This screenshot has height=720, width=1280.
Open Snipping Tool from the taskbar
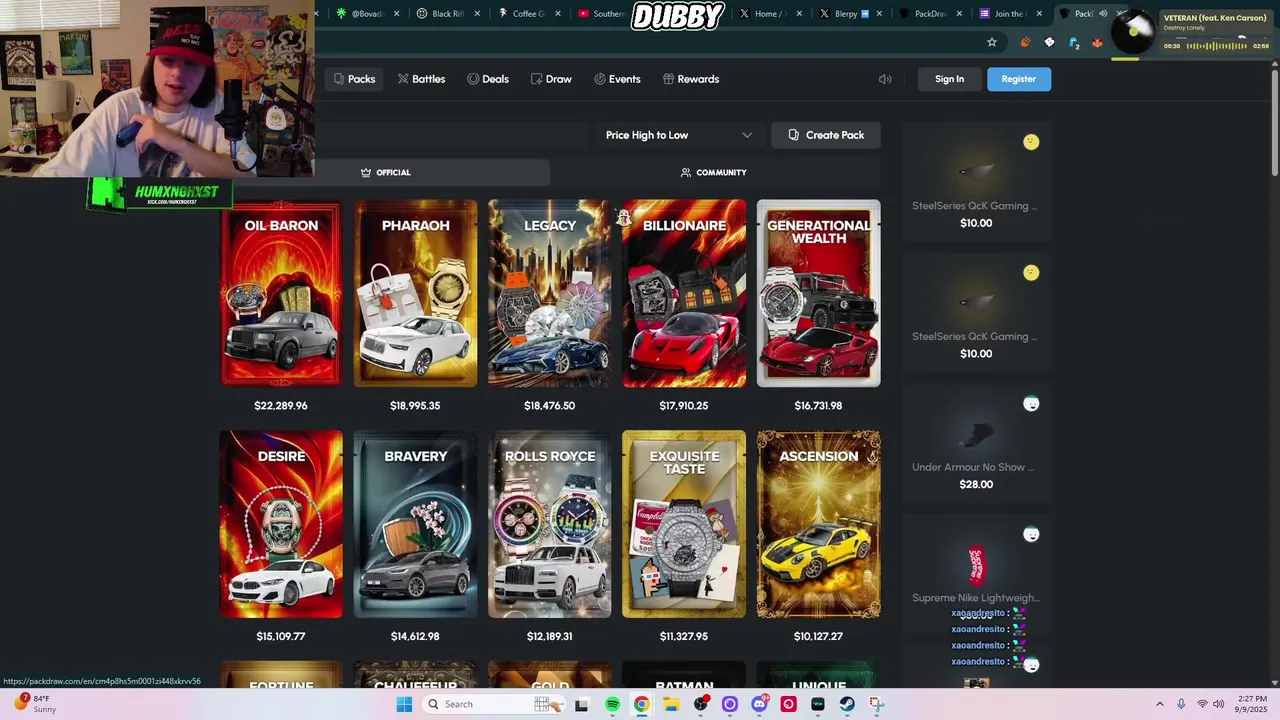tap(876, 704)
